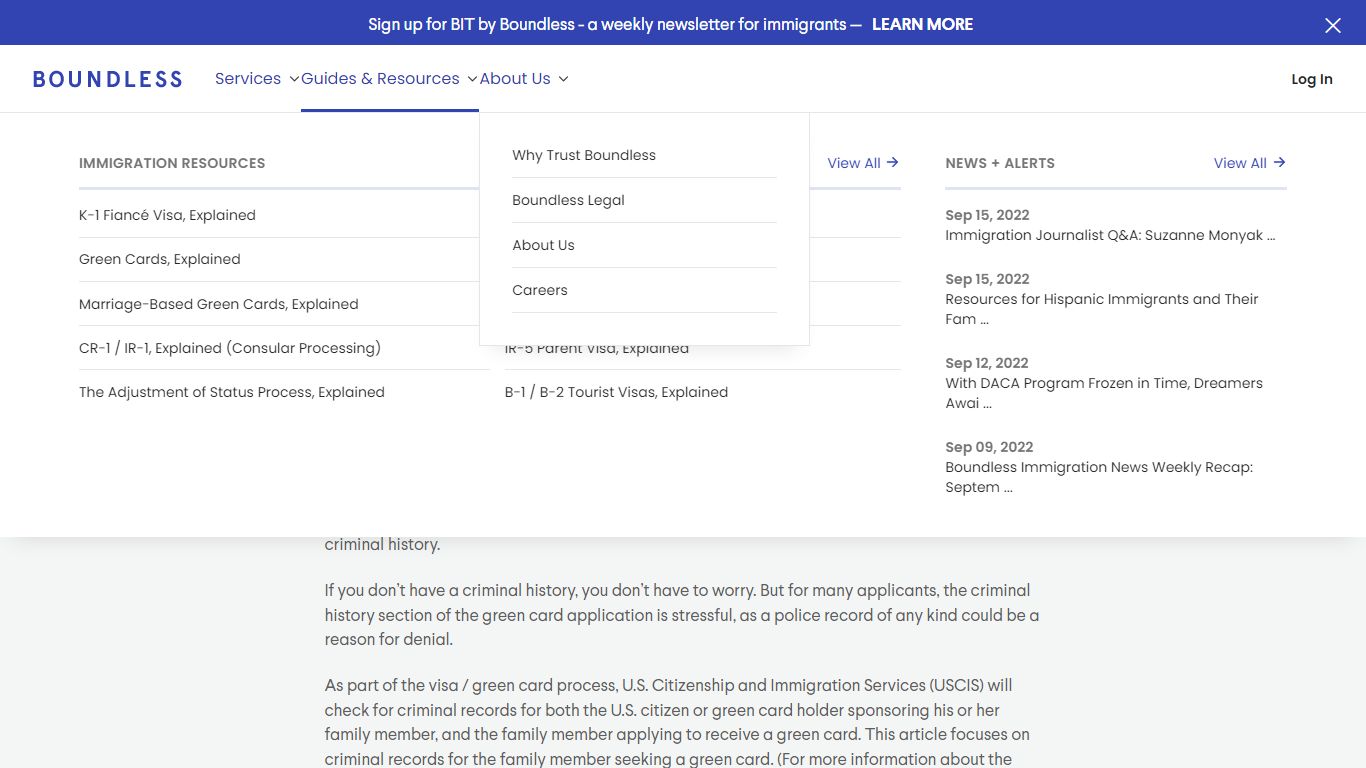Select Guides & Resources menu
Screen dimensions: 1366x768
(380, 79)
